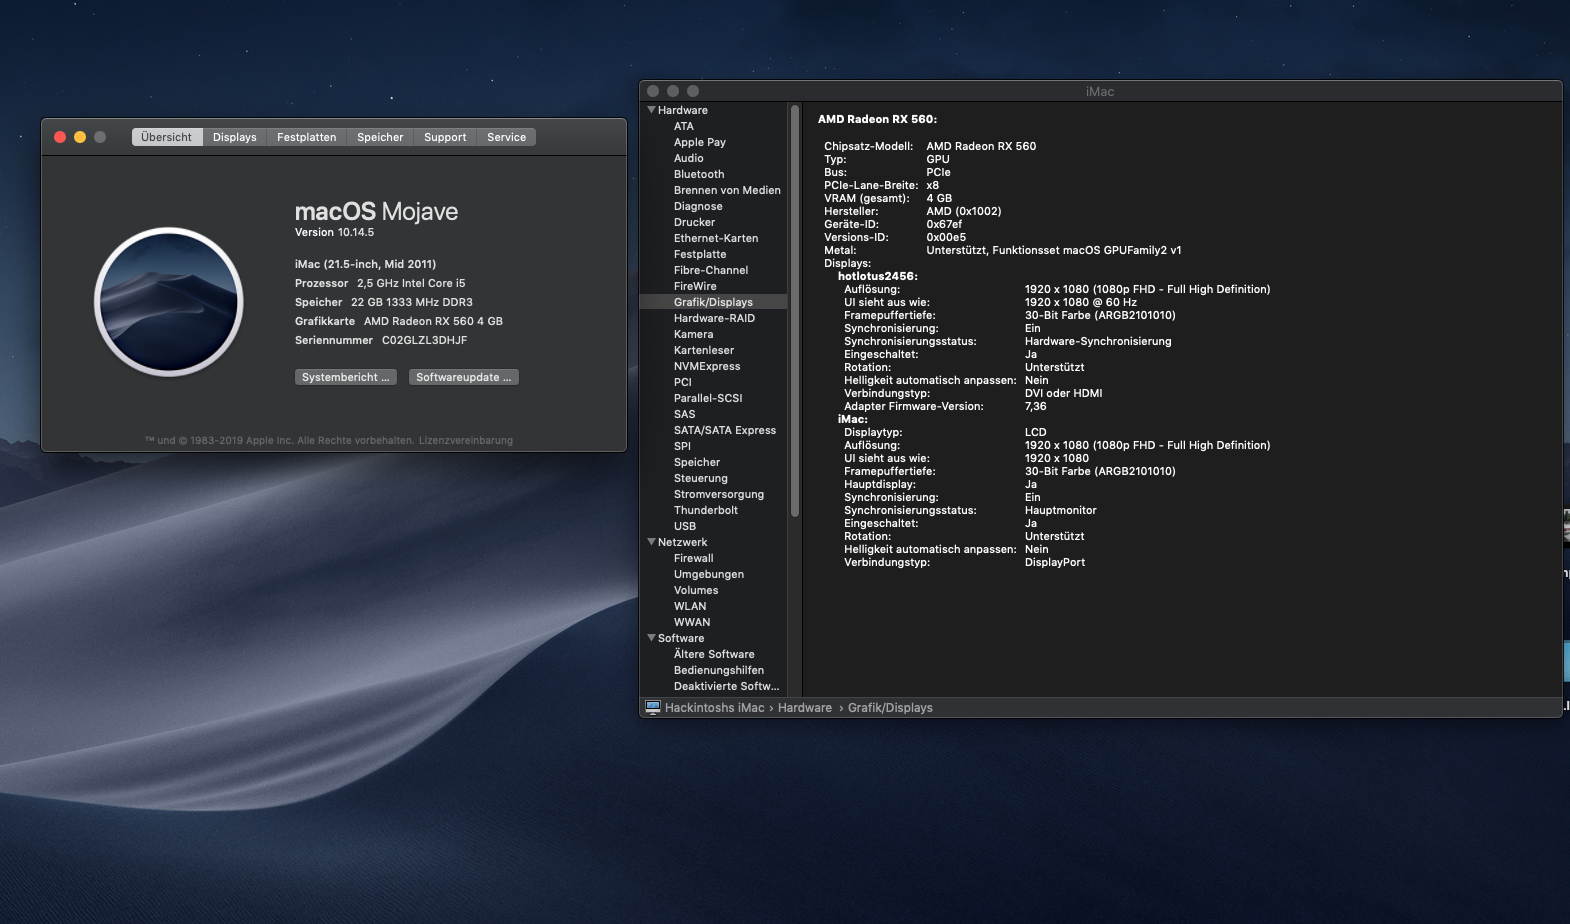Viewport: 1570px width, 924px height.
Task: Select USB in the sidebar
Action: coord(685,526)
